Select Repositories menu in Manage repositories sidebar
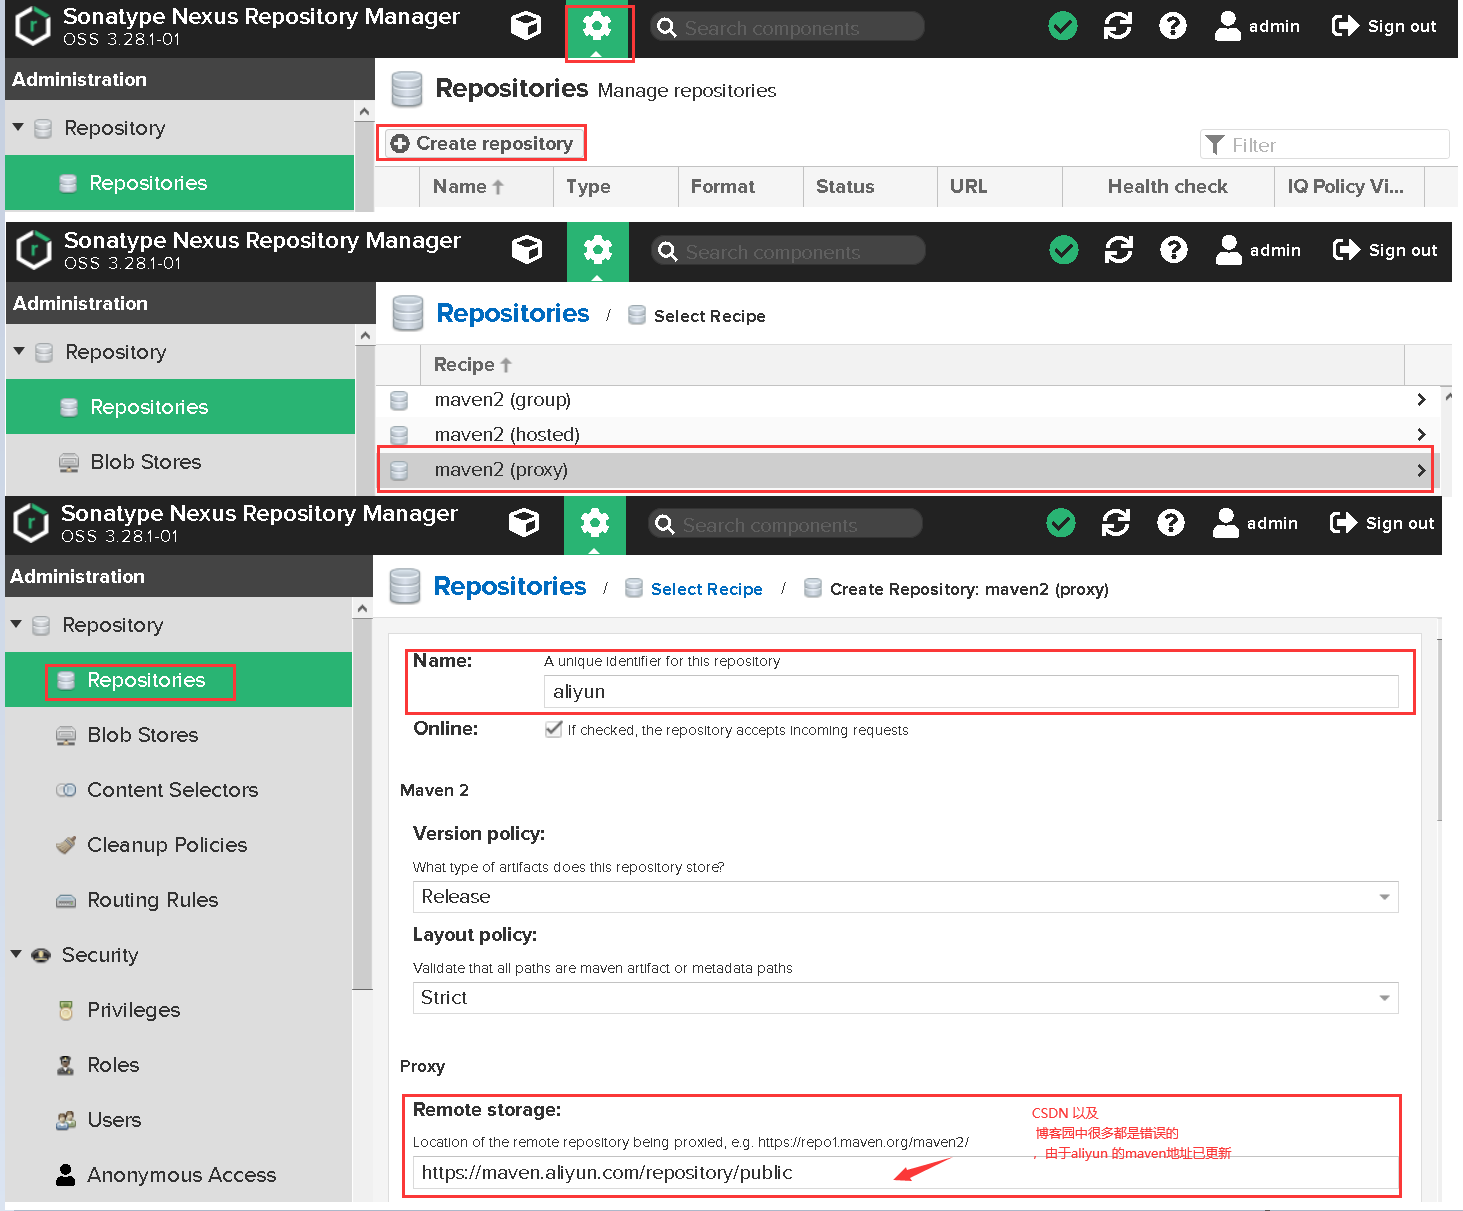Viewport: 1463px width, 1211px height. [179, 183]
